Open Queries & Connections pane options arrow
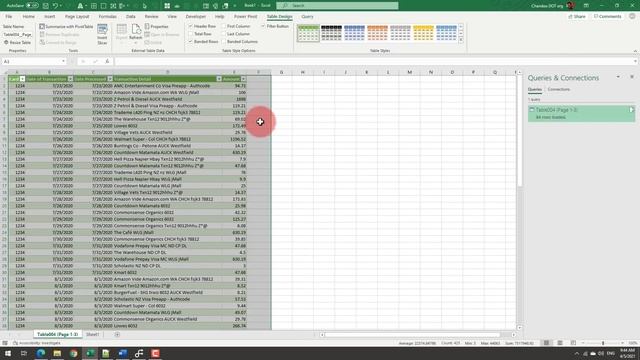640x360 pixels. 618,77
